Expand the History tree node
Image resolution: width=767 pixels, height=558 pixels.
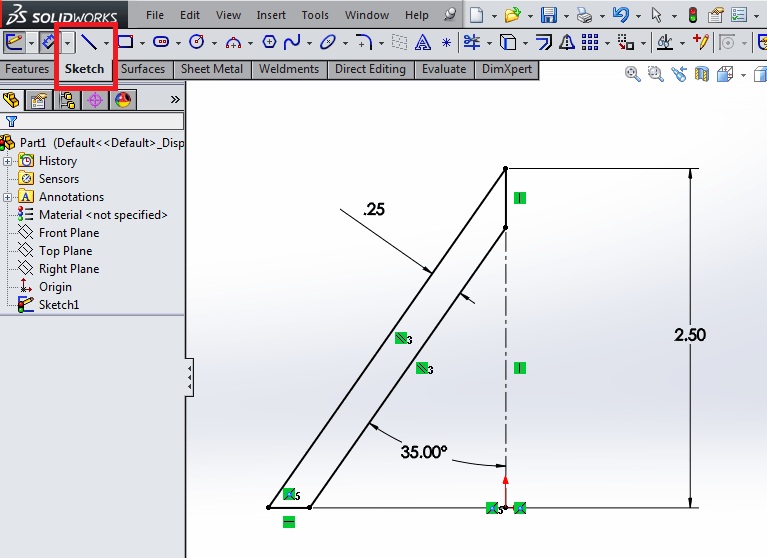click(x=8, y=161)
